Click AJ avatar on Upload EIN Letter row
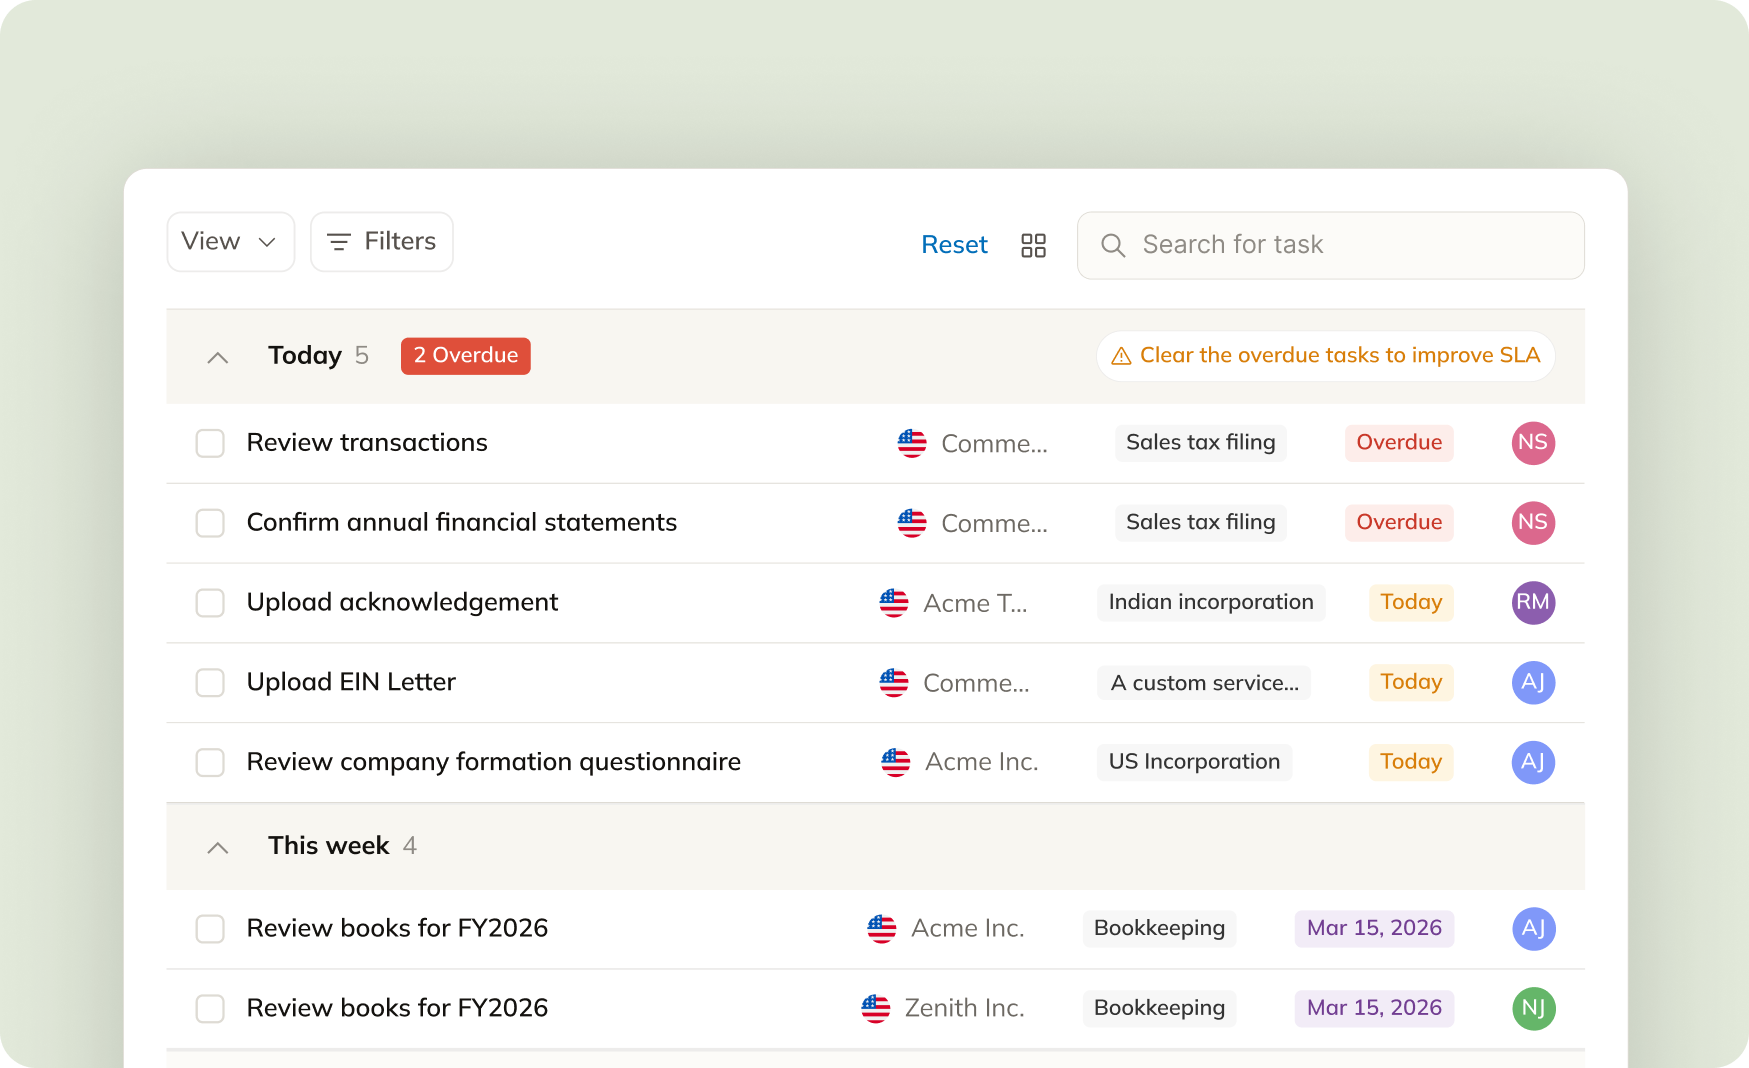The height and width of the screenshot is (1068, 1749). pyautogui.click(x=1533, y=683)
